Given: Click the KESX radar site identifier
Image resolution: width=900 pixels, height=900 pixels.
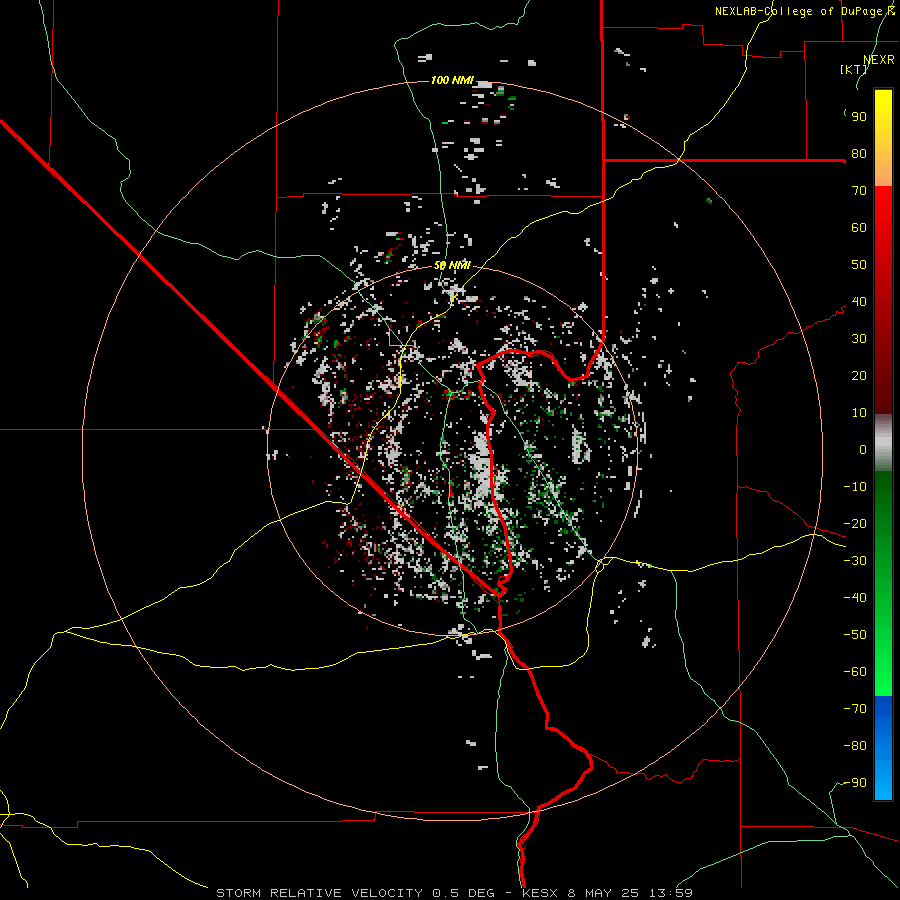Looking at the screenshot, I should click(x=540, y=893).
